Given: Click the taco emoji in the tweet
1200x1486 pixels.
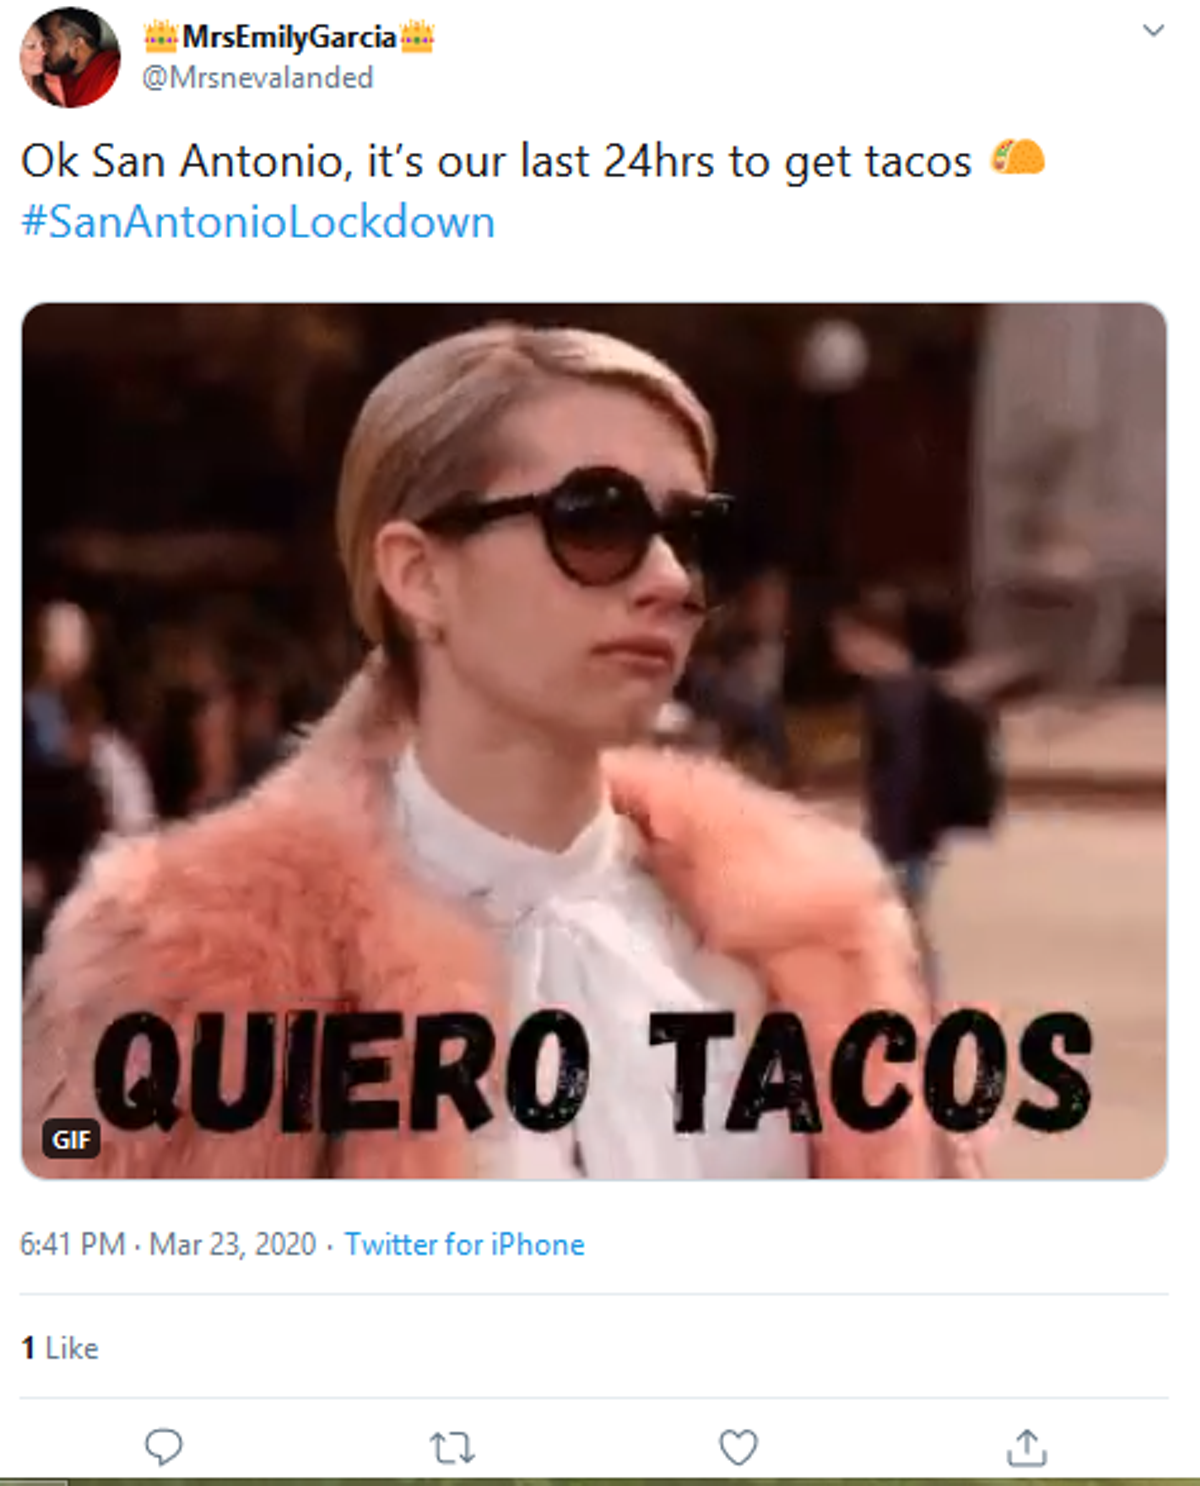Looking at the screenshot, I should tap(1018, 159).
